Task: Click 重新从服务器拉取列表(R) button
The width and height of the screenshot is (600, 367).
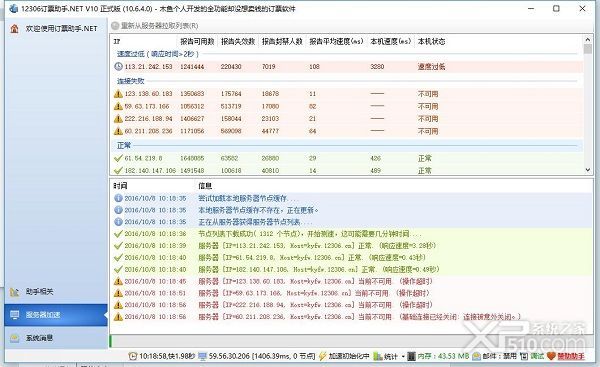Action: point(155,26)
